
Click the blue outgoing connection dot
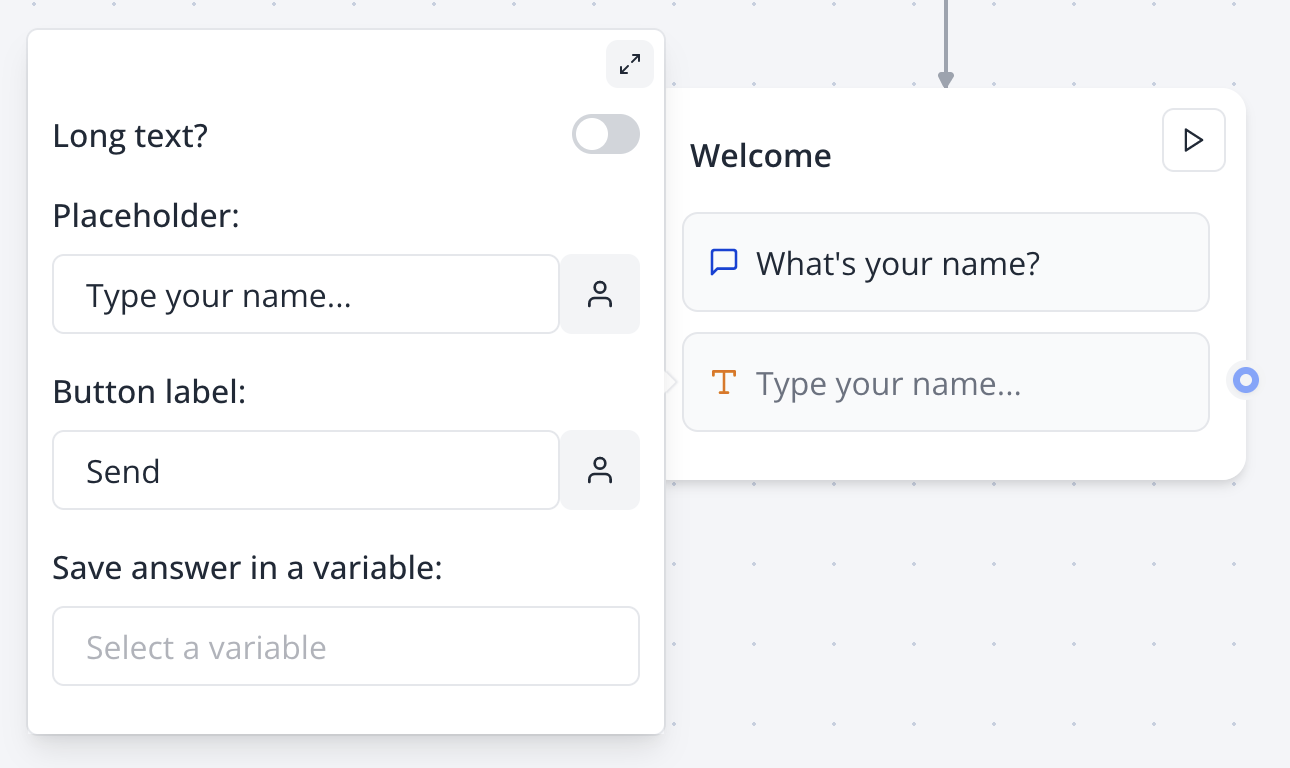point(1244,380)
